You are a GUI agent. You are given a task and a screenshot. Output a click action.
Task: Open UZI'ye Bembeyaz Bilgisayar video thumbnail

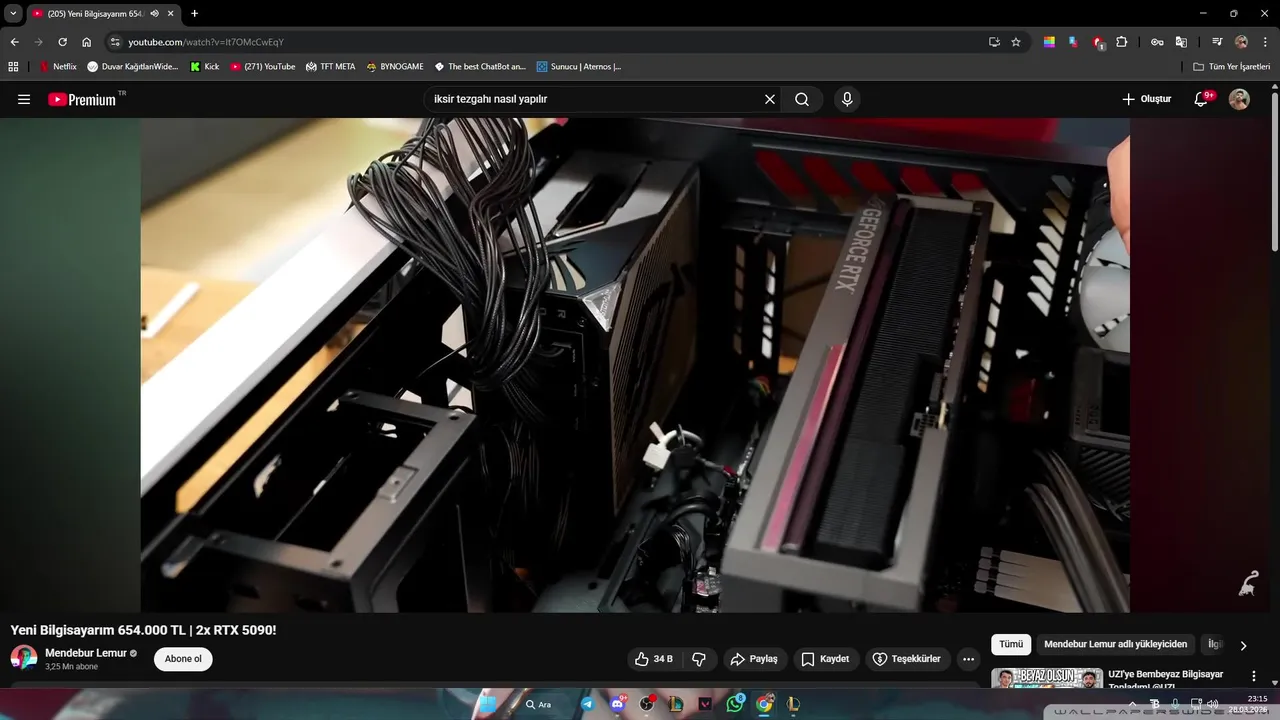[x=1047, y=678]
